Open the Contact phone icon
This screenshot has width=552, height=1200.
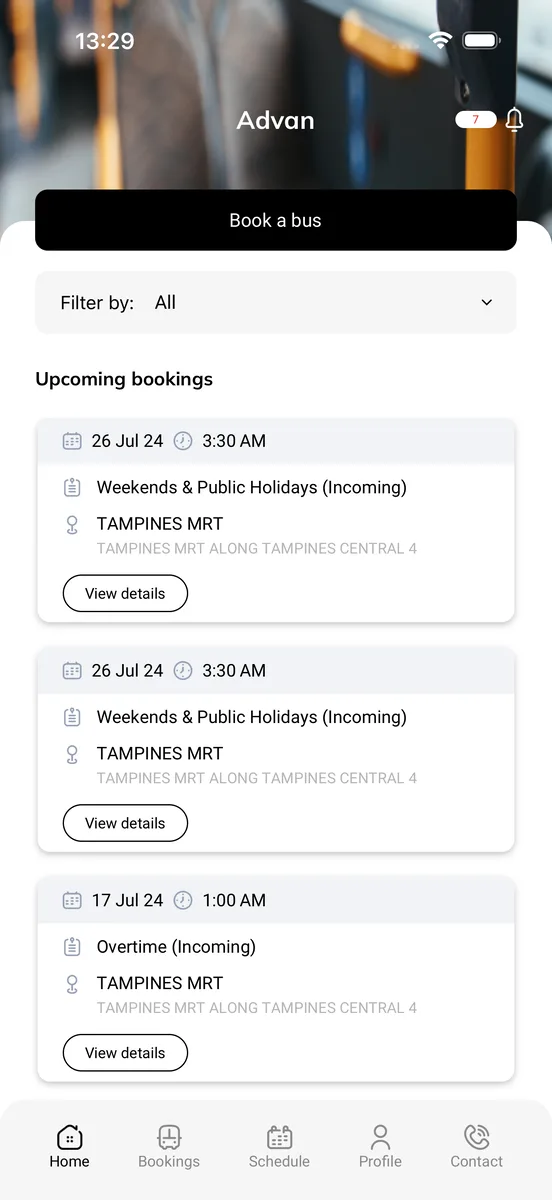coord(477,1137)
